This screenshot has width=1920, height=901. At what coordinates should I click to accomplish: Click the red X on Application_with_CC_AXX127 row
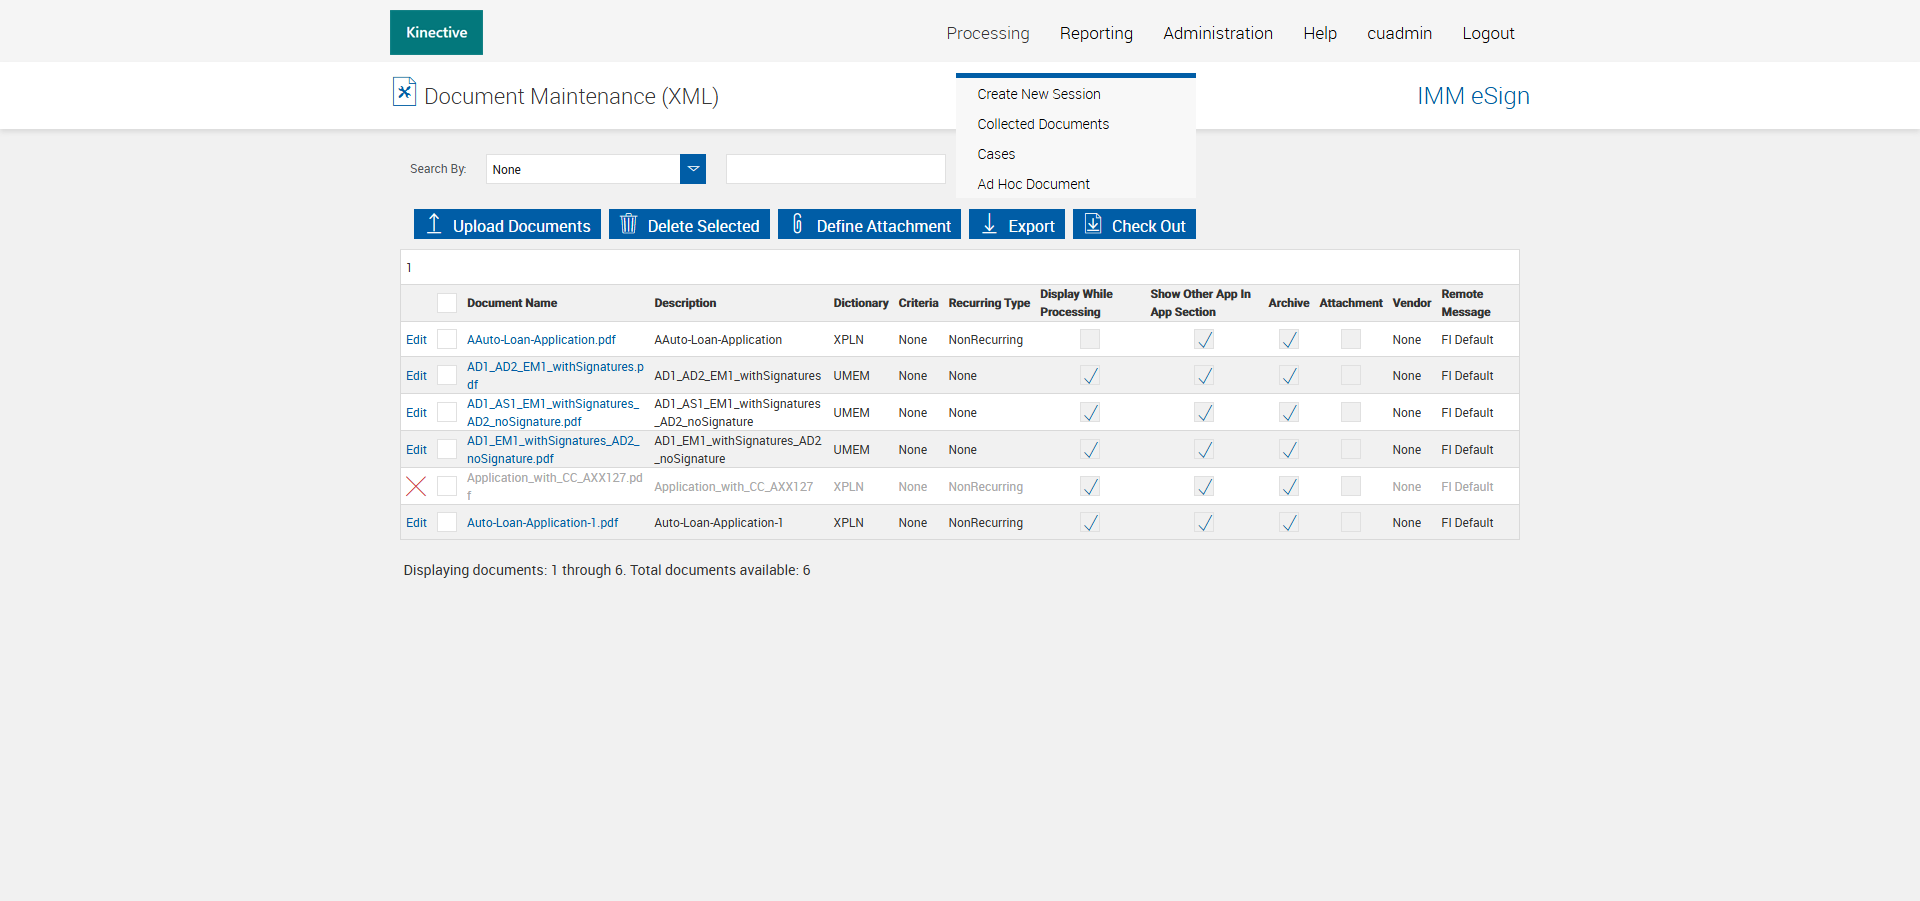coord(416,487)
